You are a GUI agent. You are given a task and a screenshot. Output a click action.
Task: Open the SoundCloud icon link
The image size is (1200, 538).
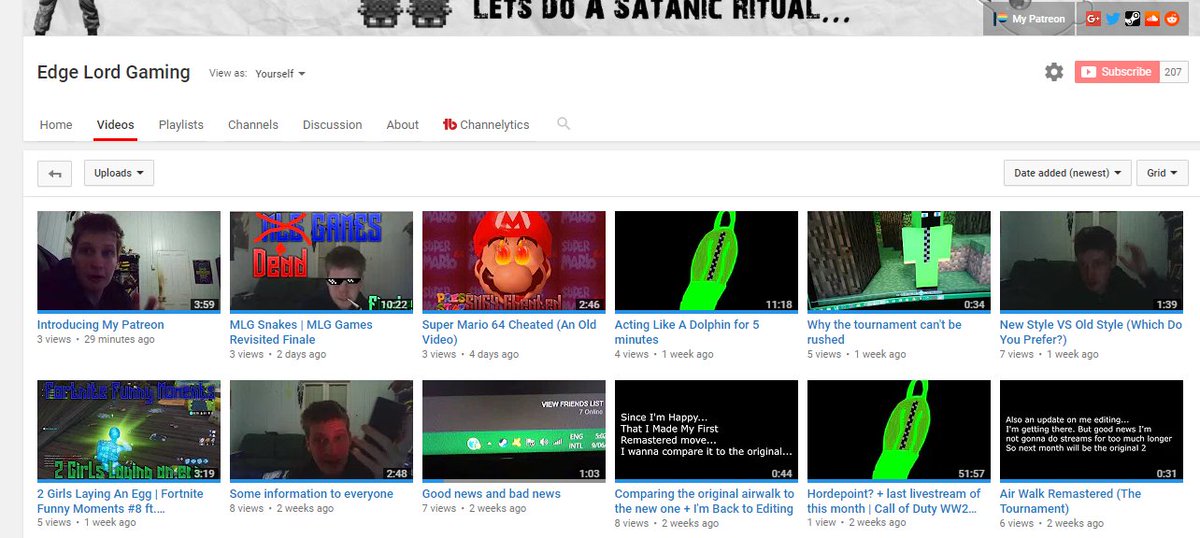pos(1150,19)
